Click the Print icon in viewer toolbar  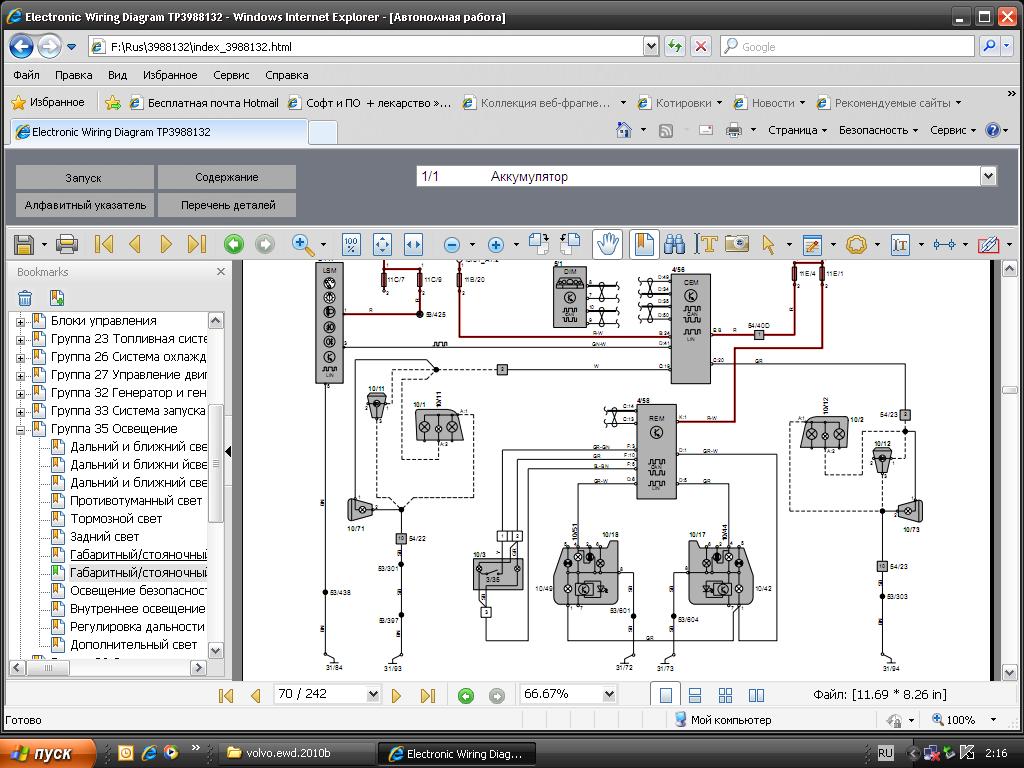pos(67,244)
